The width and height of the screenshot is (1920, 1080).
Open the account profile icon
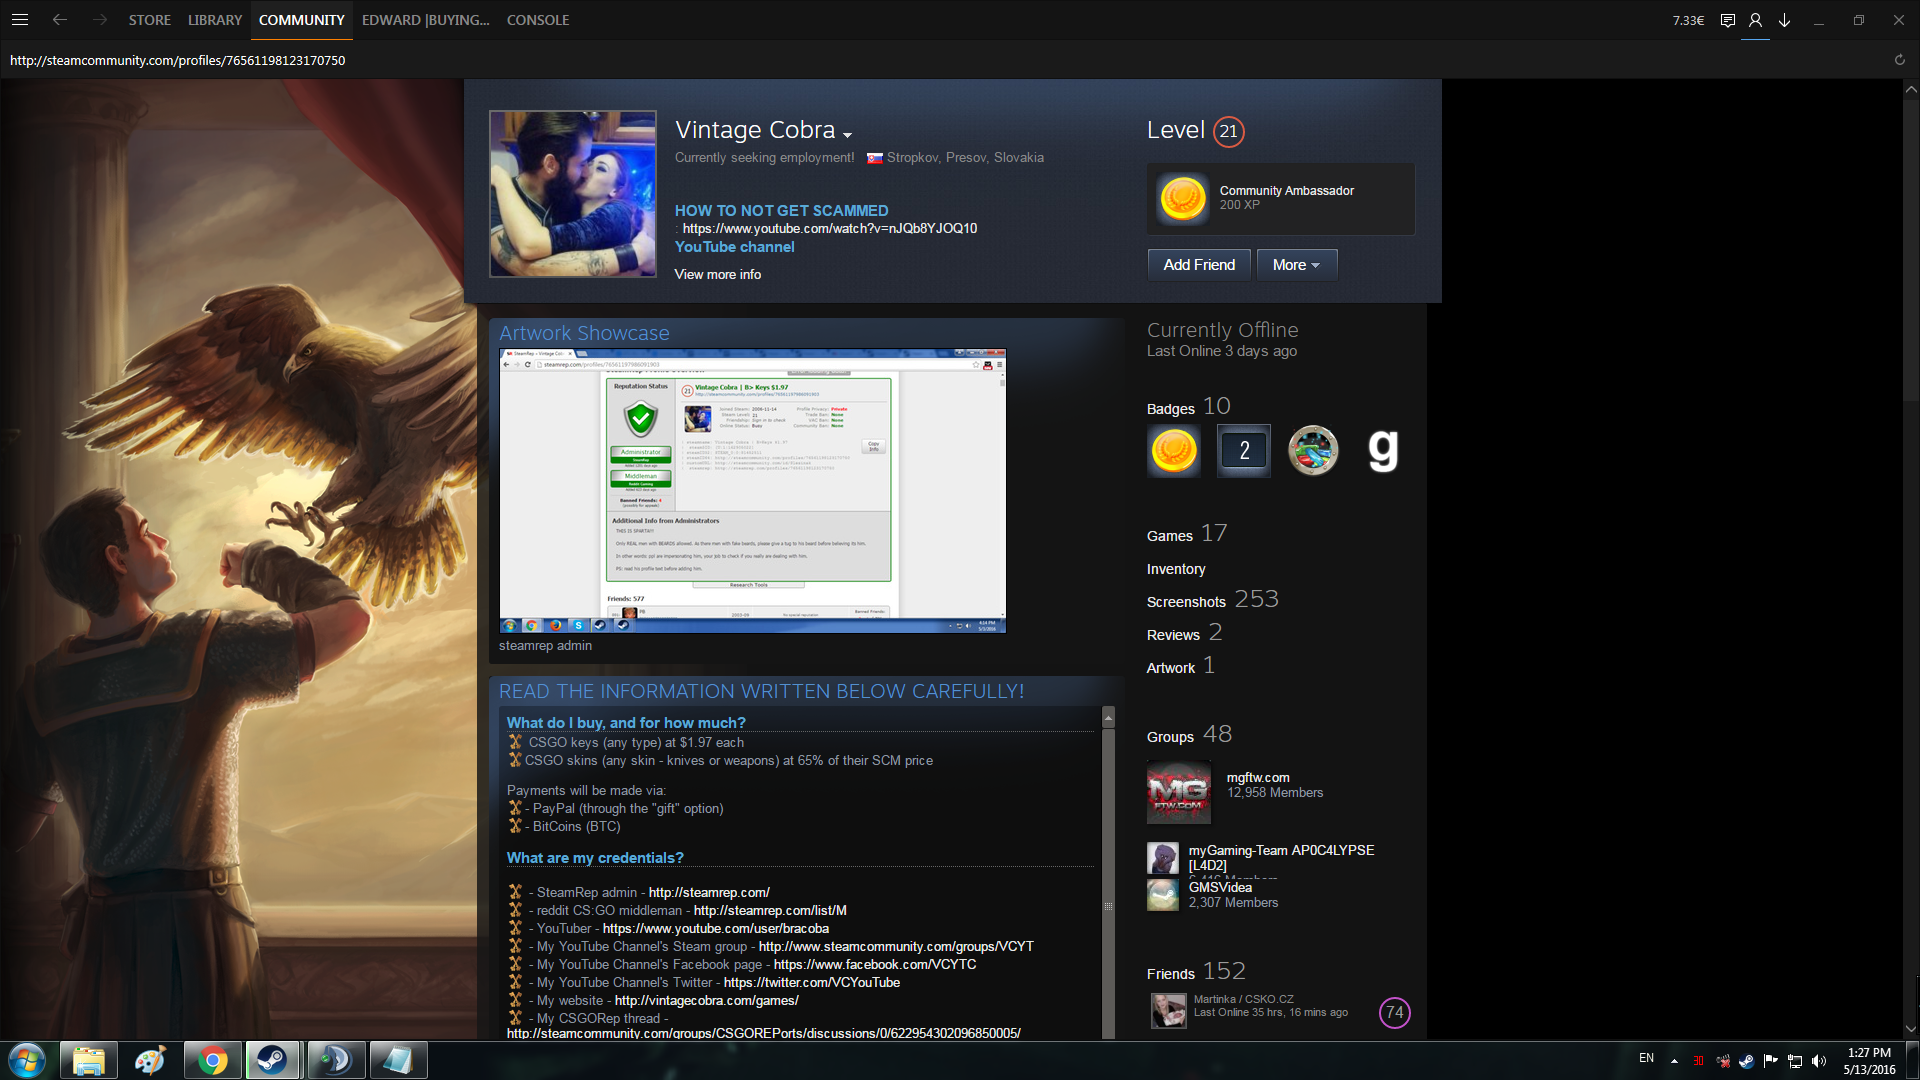[1755, 20]
